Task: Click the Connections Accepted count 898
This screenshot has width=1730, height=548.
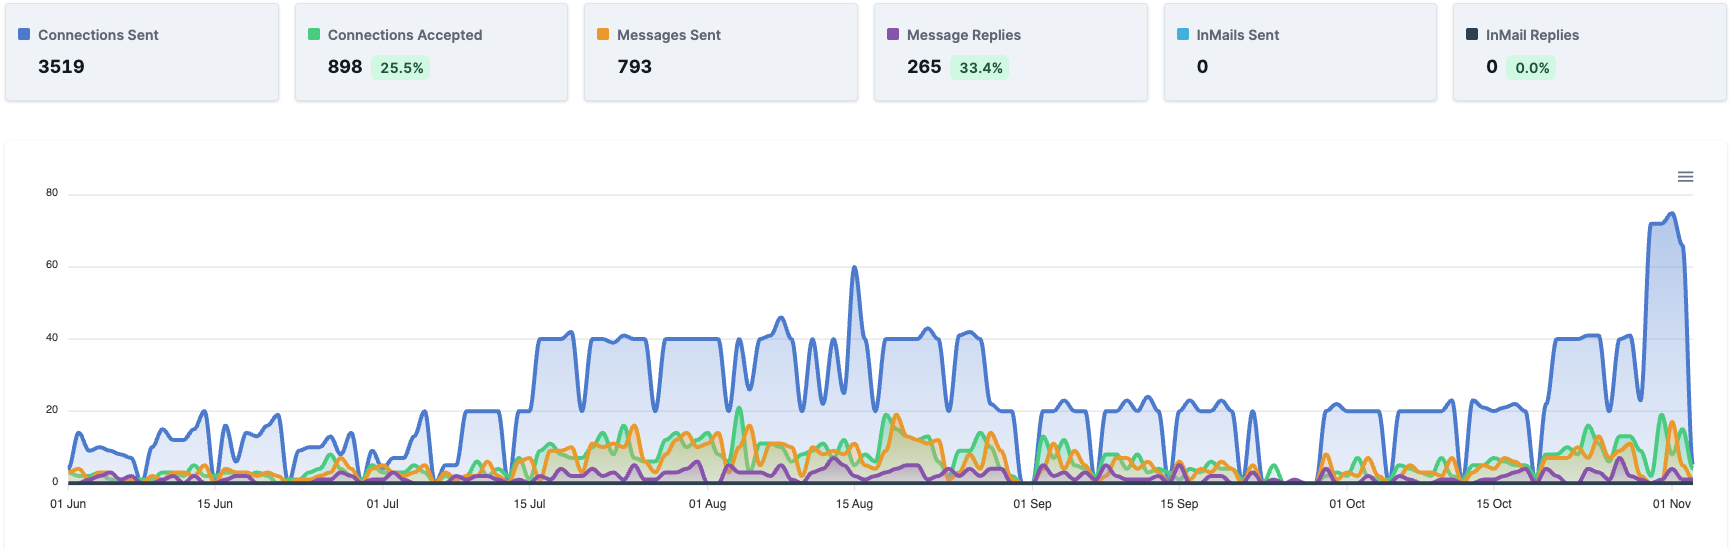Action: coord(345,67)
